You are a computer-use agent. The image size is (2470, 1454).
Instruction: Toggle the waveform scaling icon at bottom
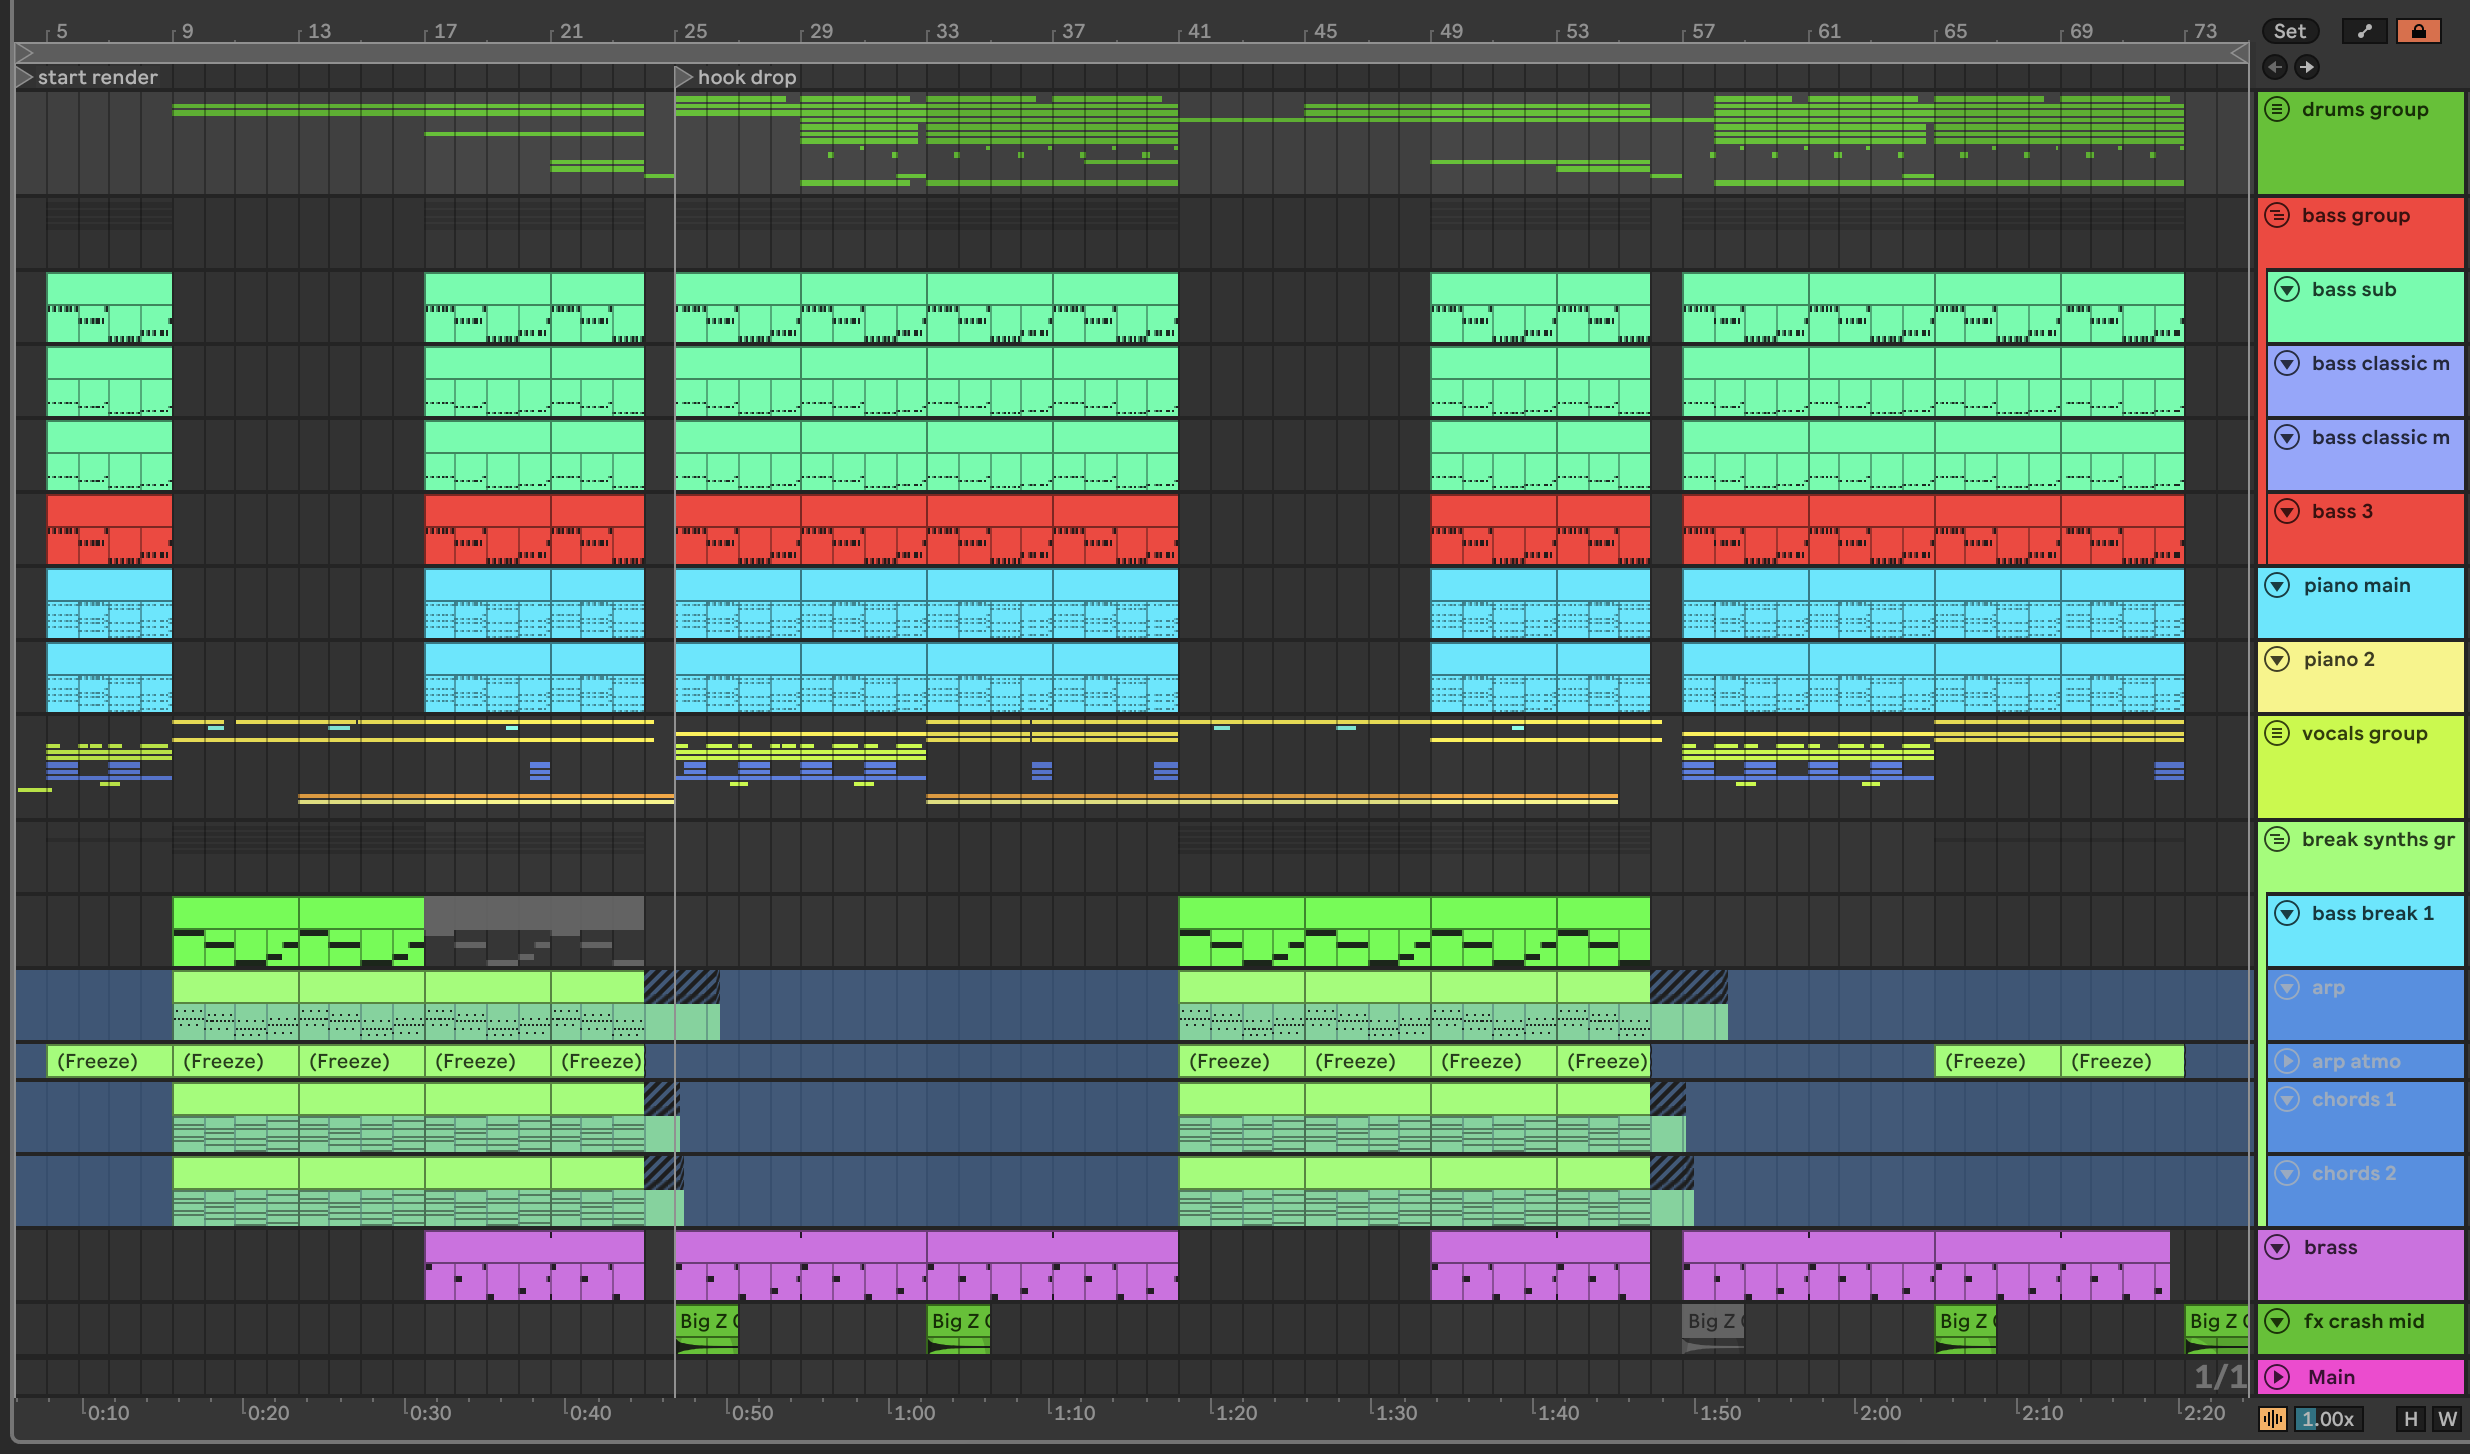2272,1419
